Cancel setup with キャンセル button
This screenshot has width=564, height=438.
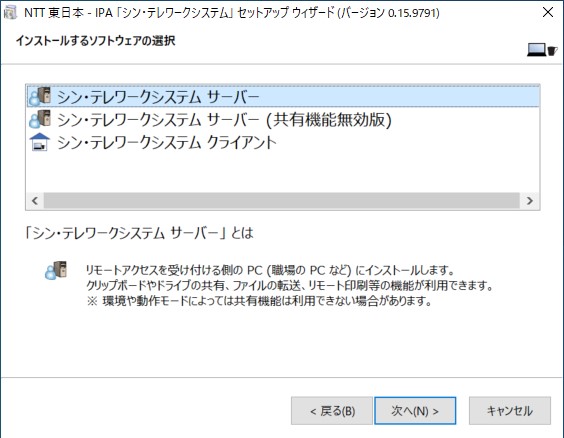(x=510, y=411)
